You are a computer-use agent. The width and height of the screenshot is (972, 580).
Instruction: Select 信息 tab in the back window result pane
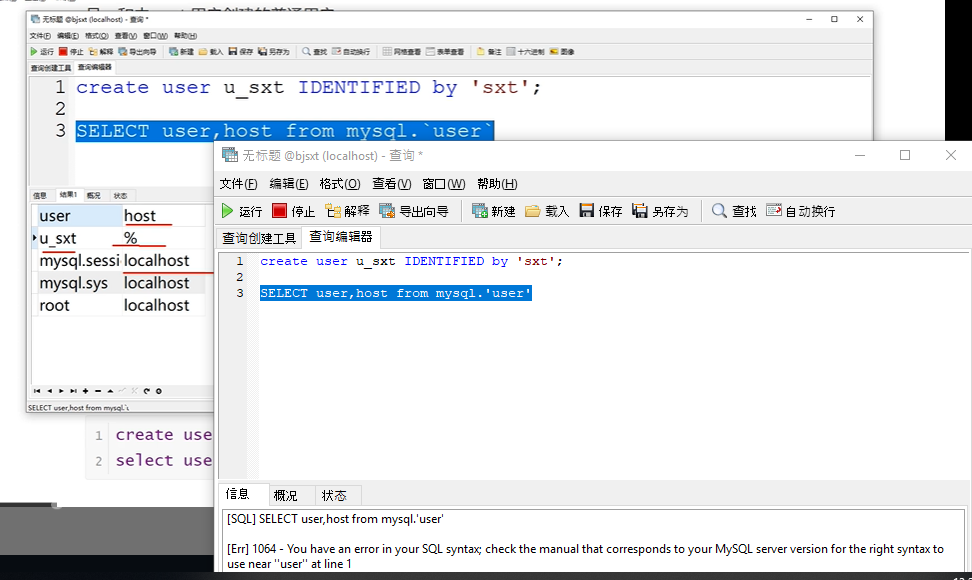coord(40,195)
